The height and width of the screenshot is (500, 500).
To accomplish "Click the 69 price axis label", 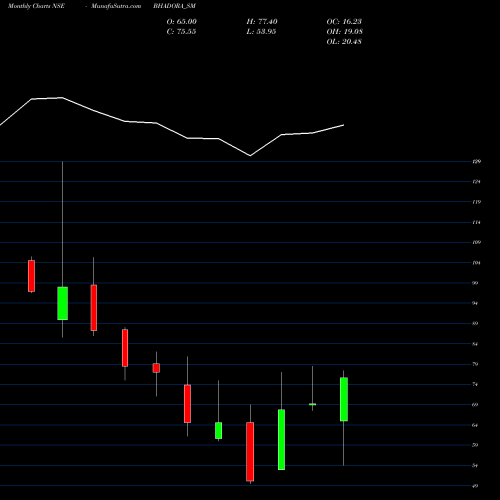I will [475, 405].
